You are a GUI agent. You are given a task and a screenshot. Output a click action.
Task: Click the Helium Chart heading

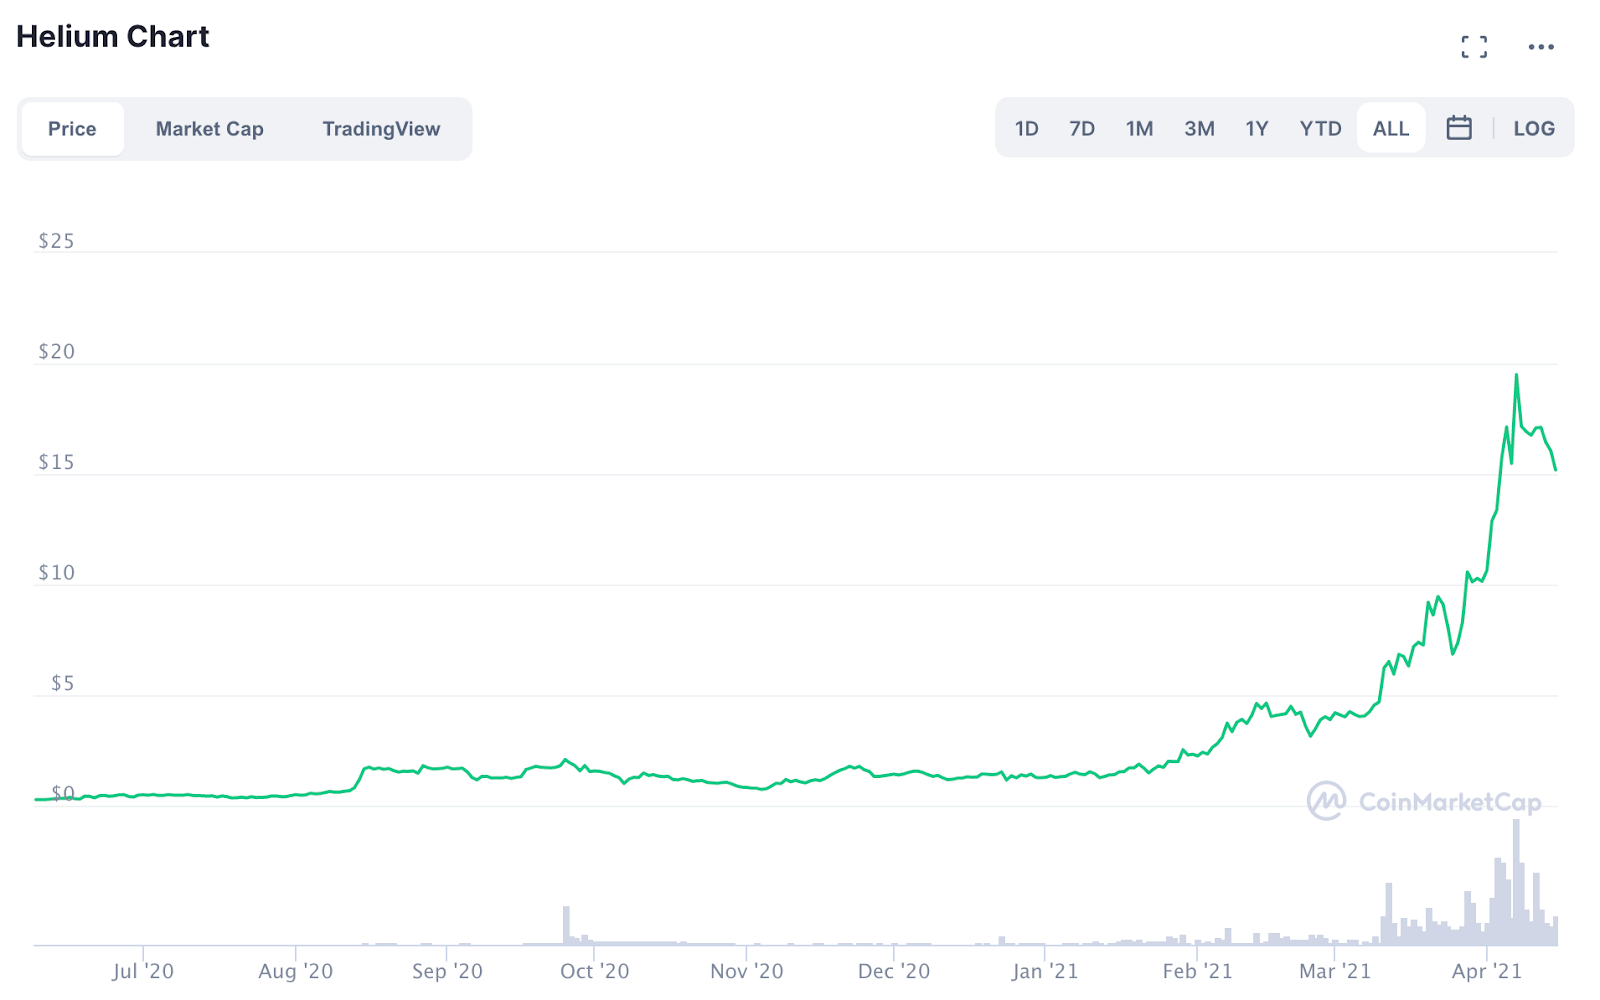click(113, 37)
